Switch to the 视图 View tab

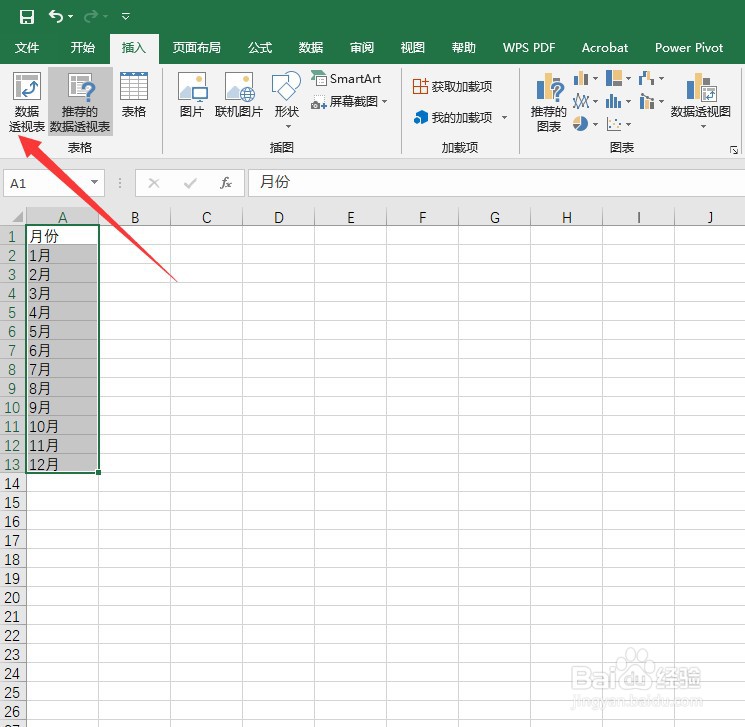coord(412,48)
